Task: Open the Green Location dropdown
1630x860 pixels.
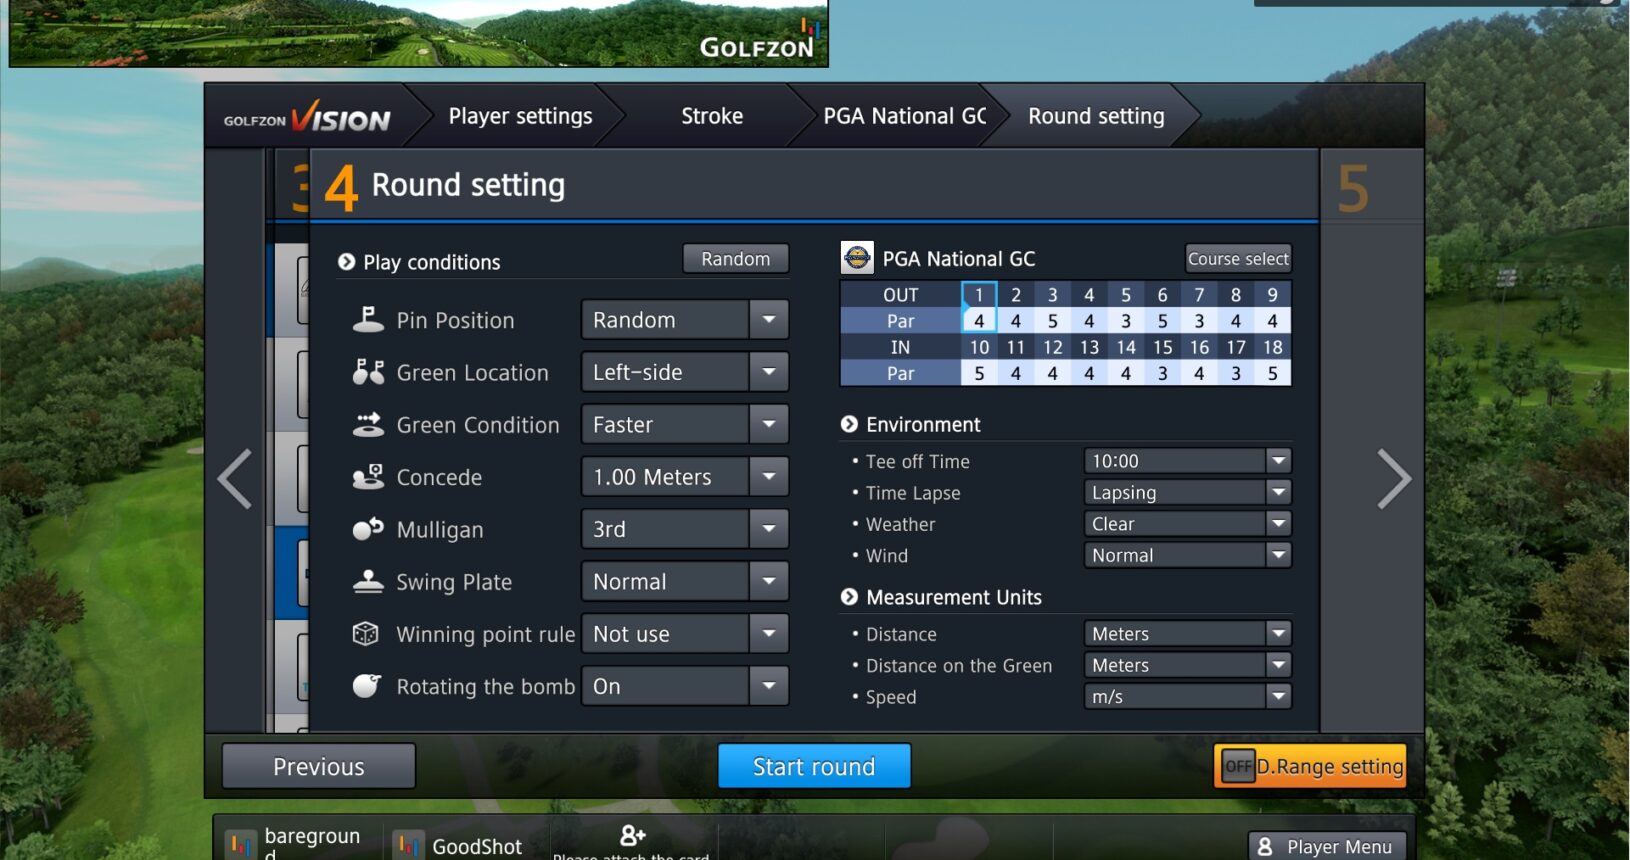Action: 685,372
